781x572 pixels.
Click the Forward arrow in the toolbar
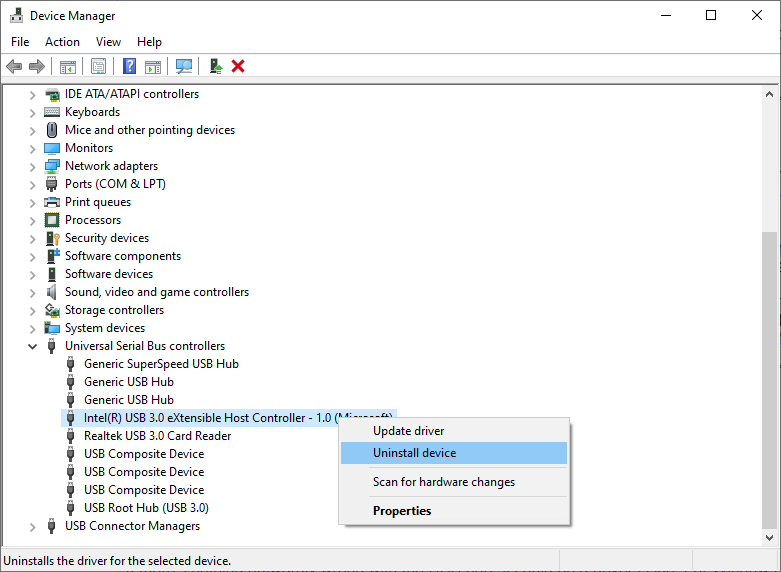(x=37, y=66)
